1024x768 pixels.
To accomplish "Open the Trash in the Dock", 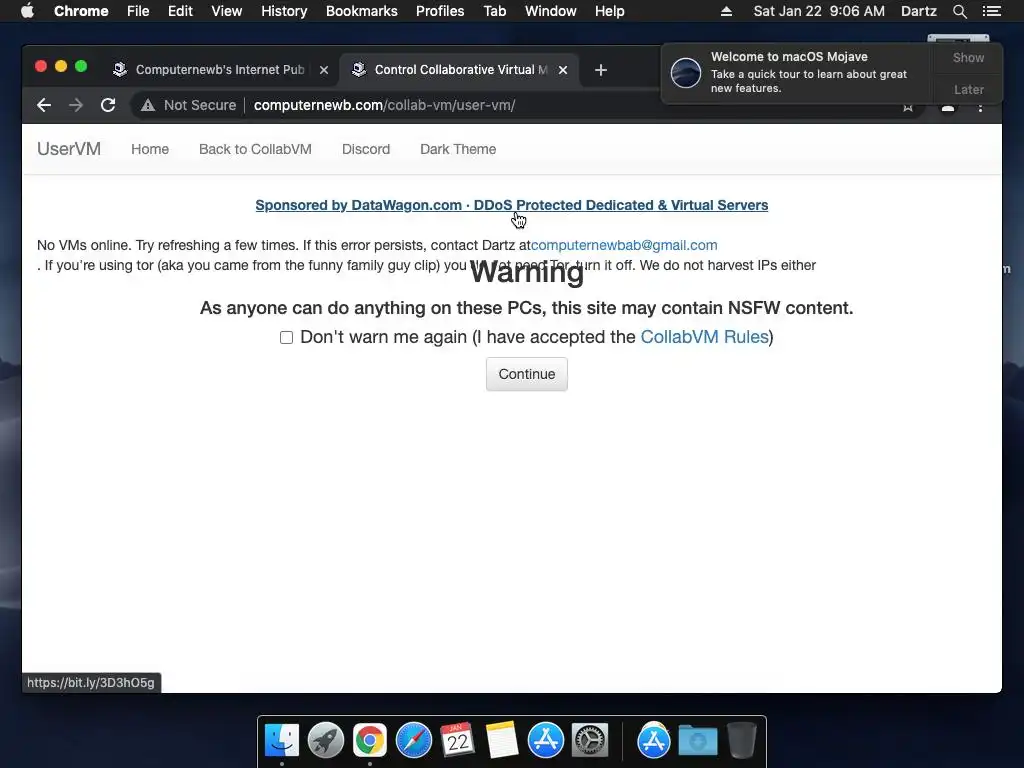I will point(741,741).
